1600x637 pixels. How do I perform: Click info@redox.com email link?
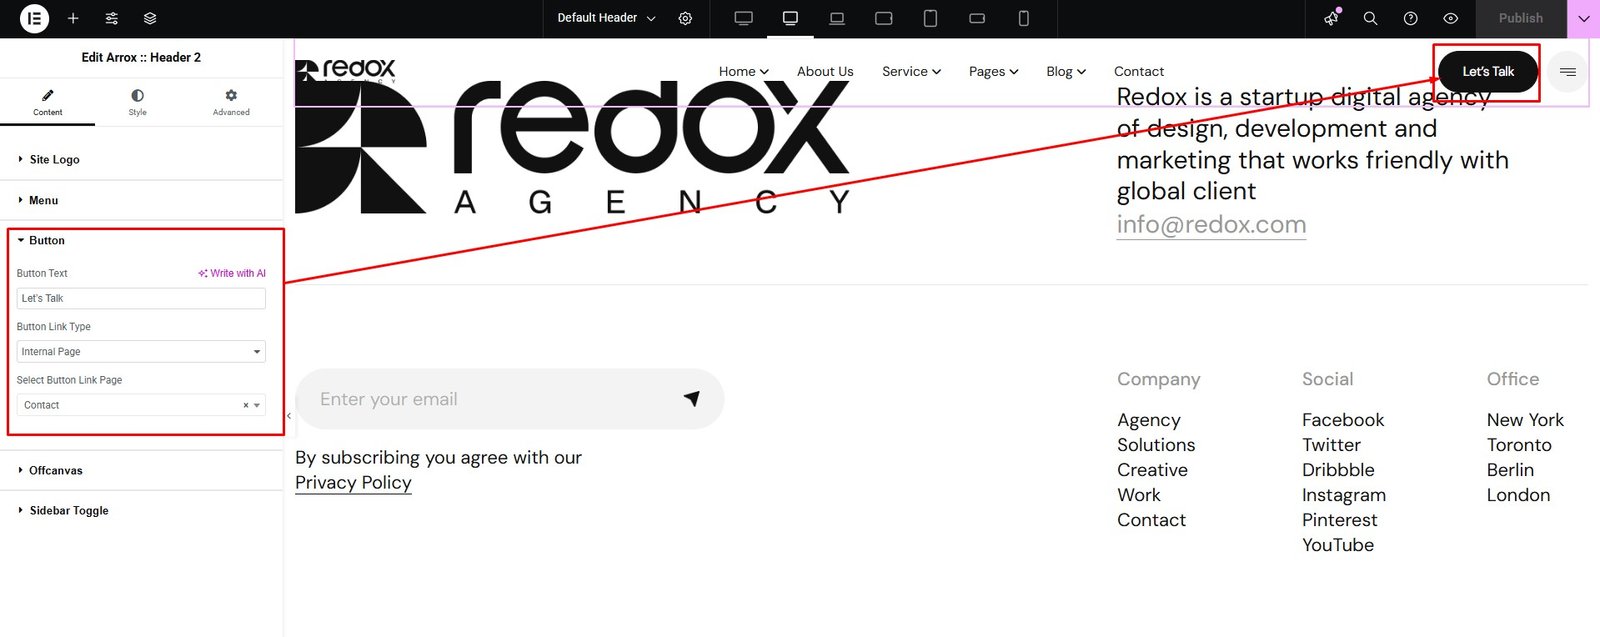point(1211,224)
